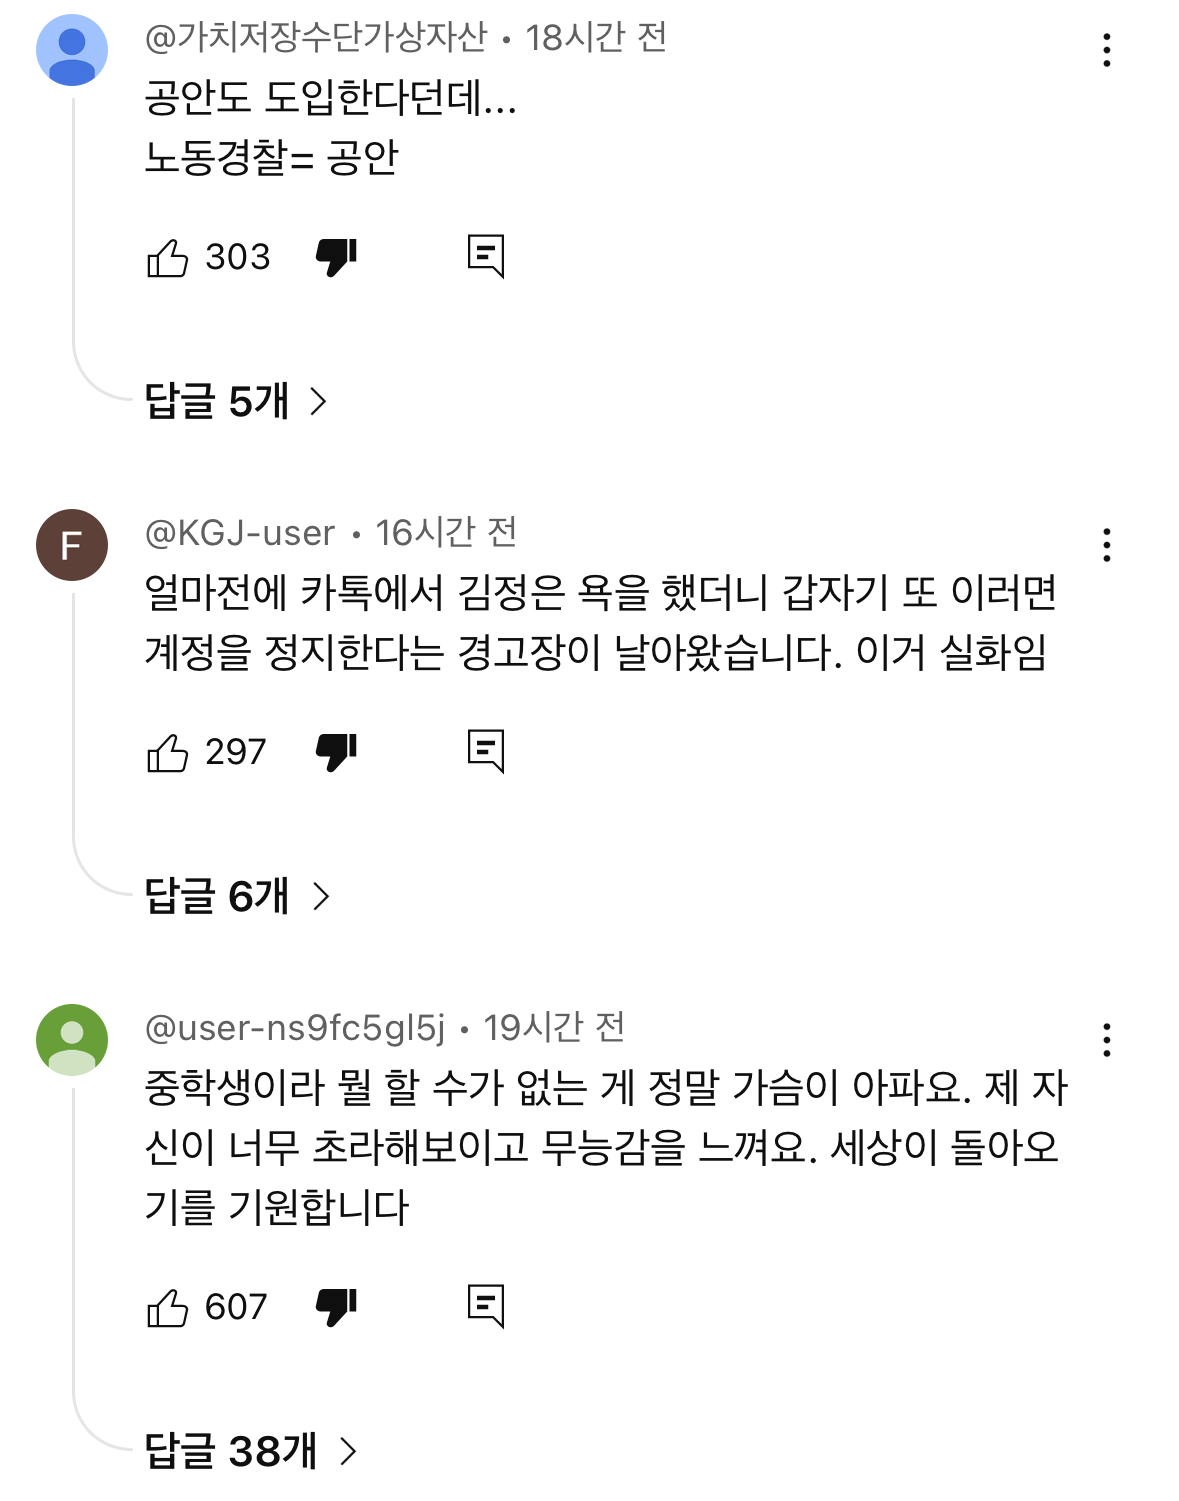This screenshot has height=1501, width=1179.
Task: Open the @KGJ-user channel link
Action: (x=240, y=533)
